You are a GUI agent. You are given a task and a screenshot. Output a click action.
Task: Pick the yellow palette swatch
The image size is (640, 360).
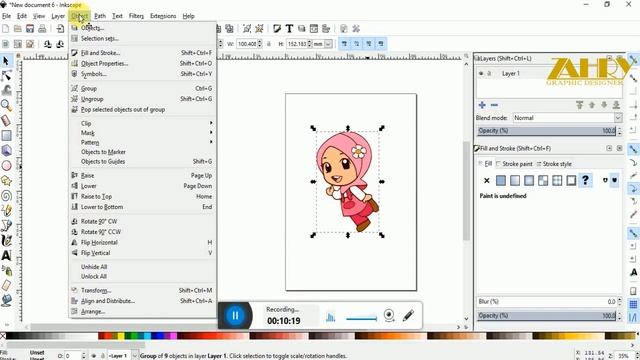click(x=121, y=336)
